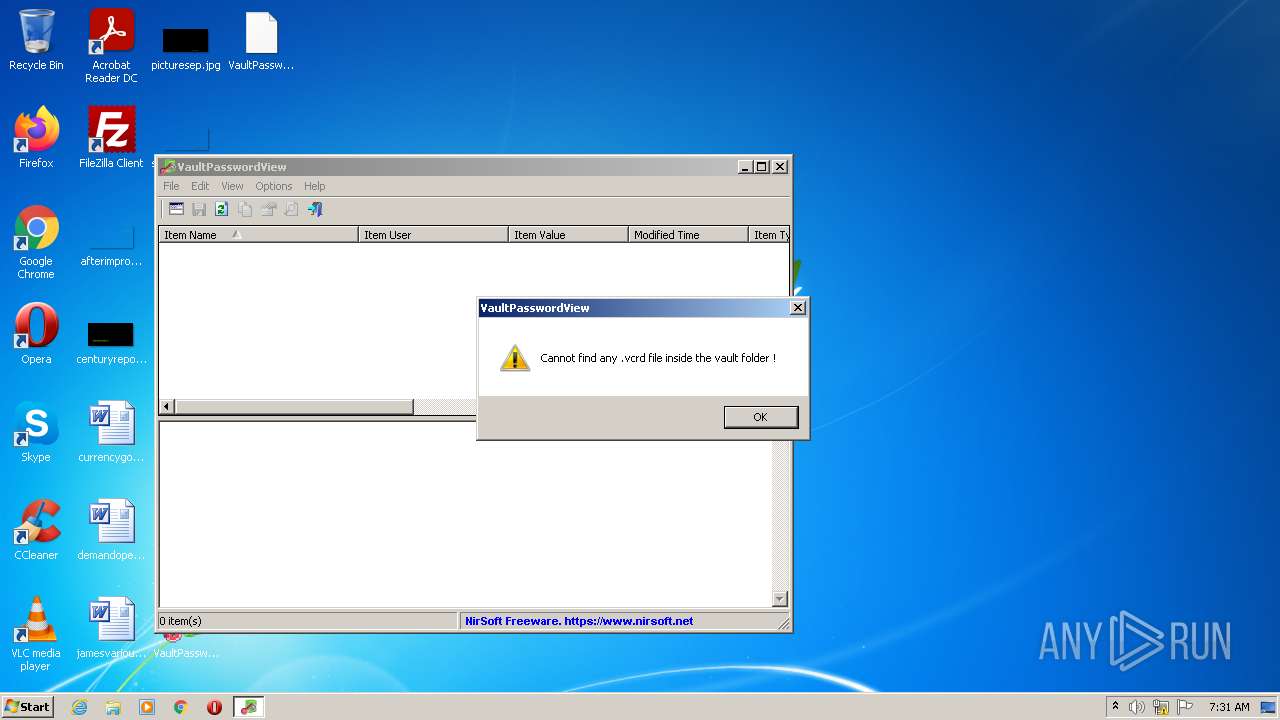
Task: Open the View menu
Action: point(232,186)
